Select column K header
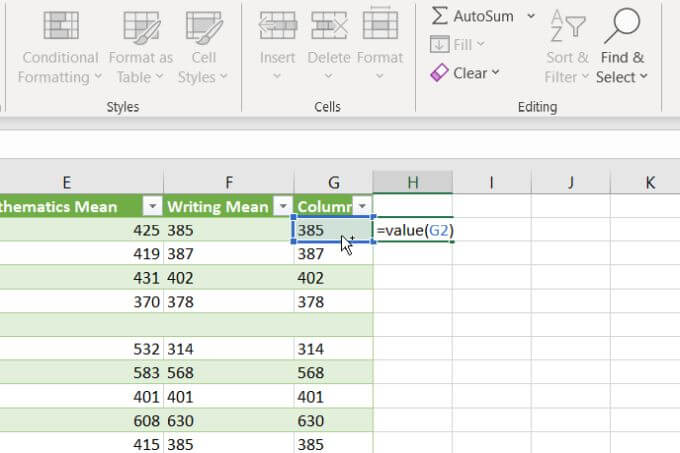 pyautogui.click(x=650, y=181)
